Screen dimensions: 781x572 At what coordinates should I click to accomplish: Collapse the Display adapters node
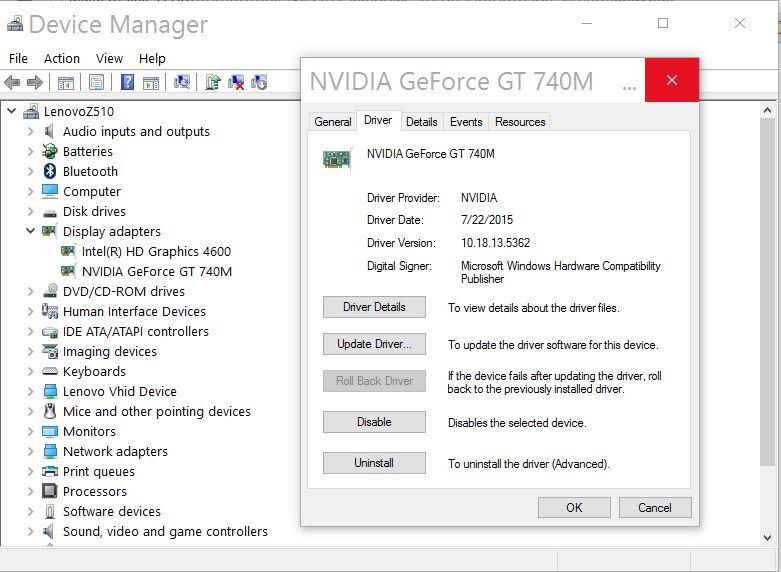[30, 231]
